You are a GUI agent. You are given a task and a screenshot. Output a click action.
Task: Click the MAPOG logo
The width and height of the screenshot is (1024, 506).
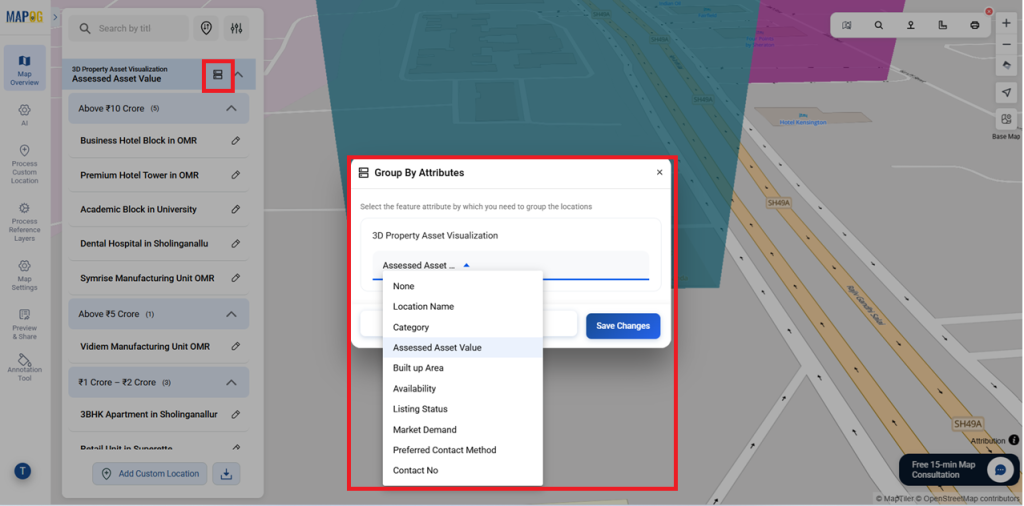click(24, 16)
